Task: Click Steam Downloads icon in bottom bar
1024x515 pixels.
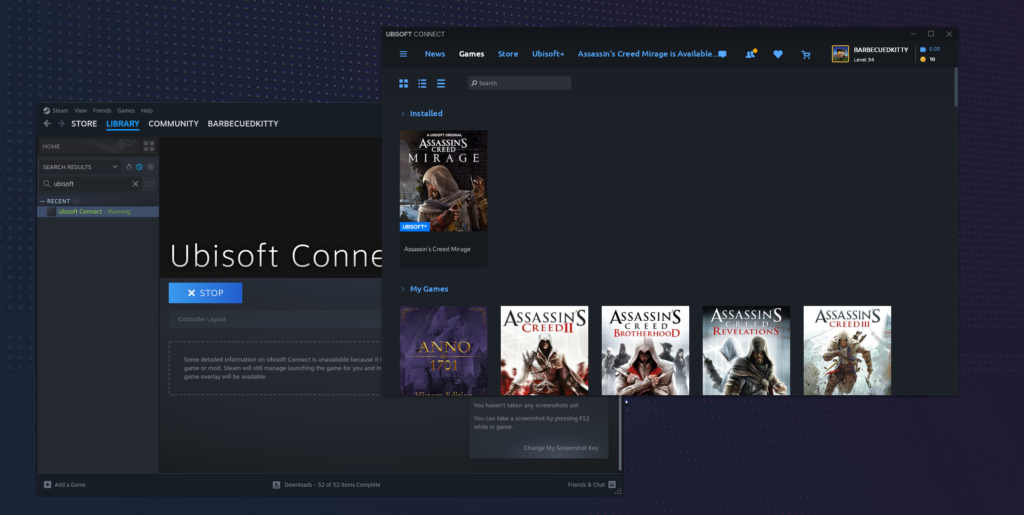Action: (x=276, y=485)
